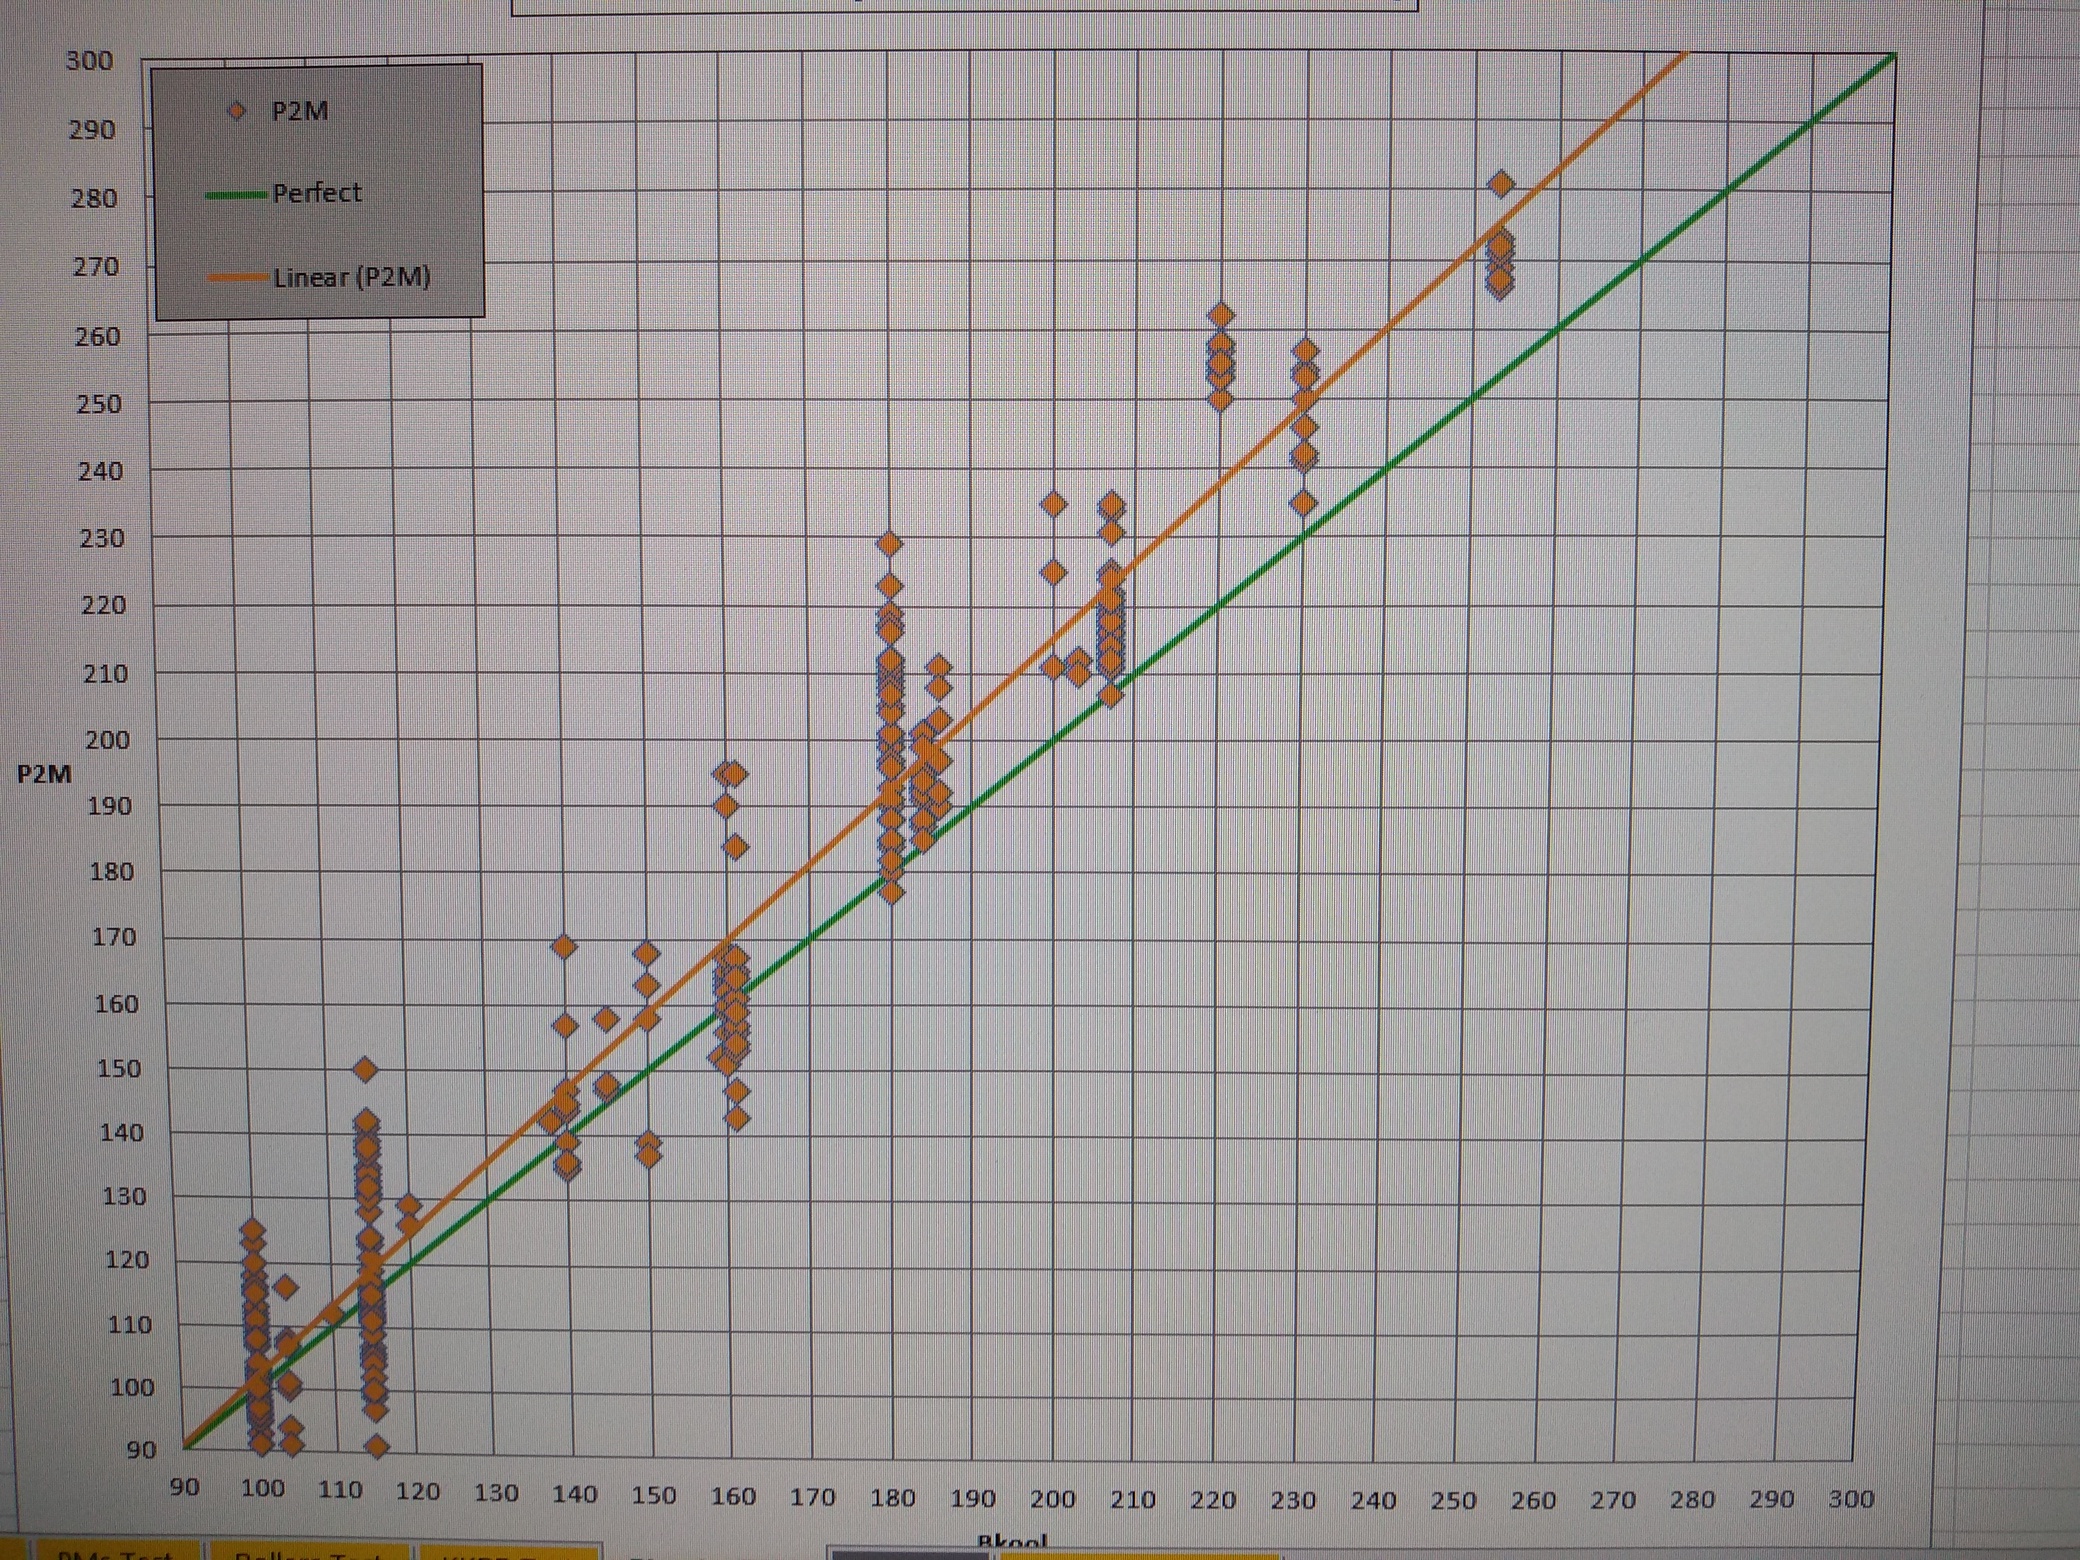Select the P2M vertical axis title
Viewport: 2080px width, 1560px height.
pos(44,774)
